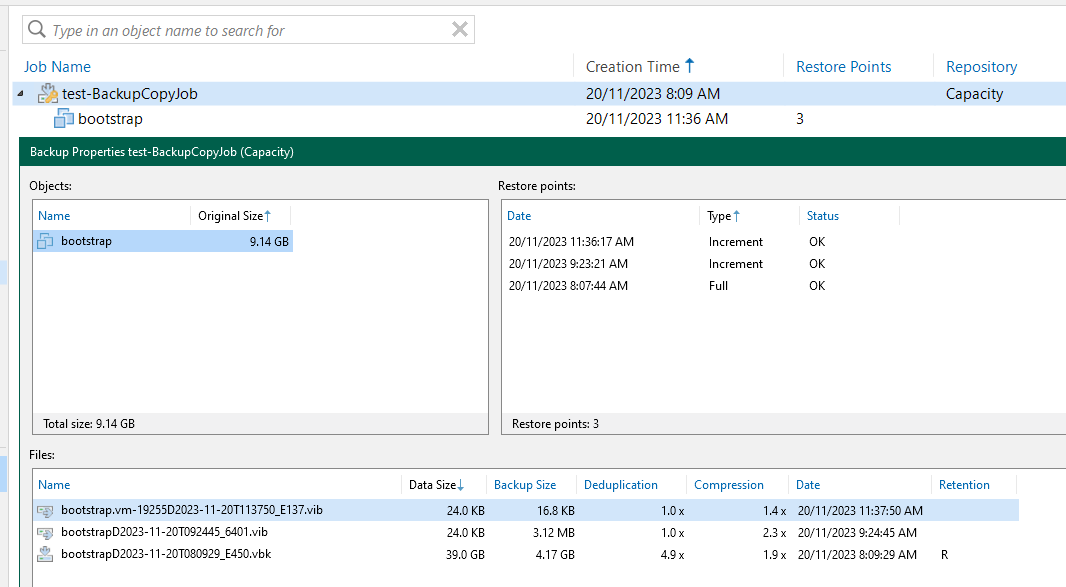This screenshot has height=587, width=1066.
Task: Click the Repository column header
Action: [x=981, y=67]
